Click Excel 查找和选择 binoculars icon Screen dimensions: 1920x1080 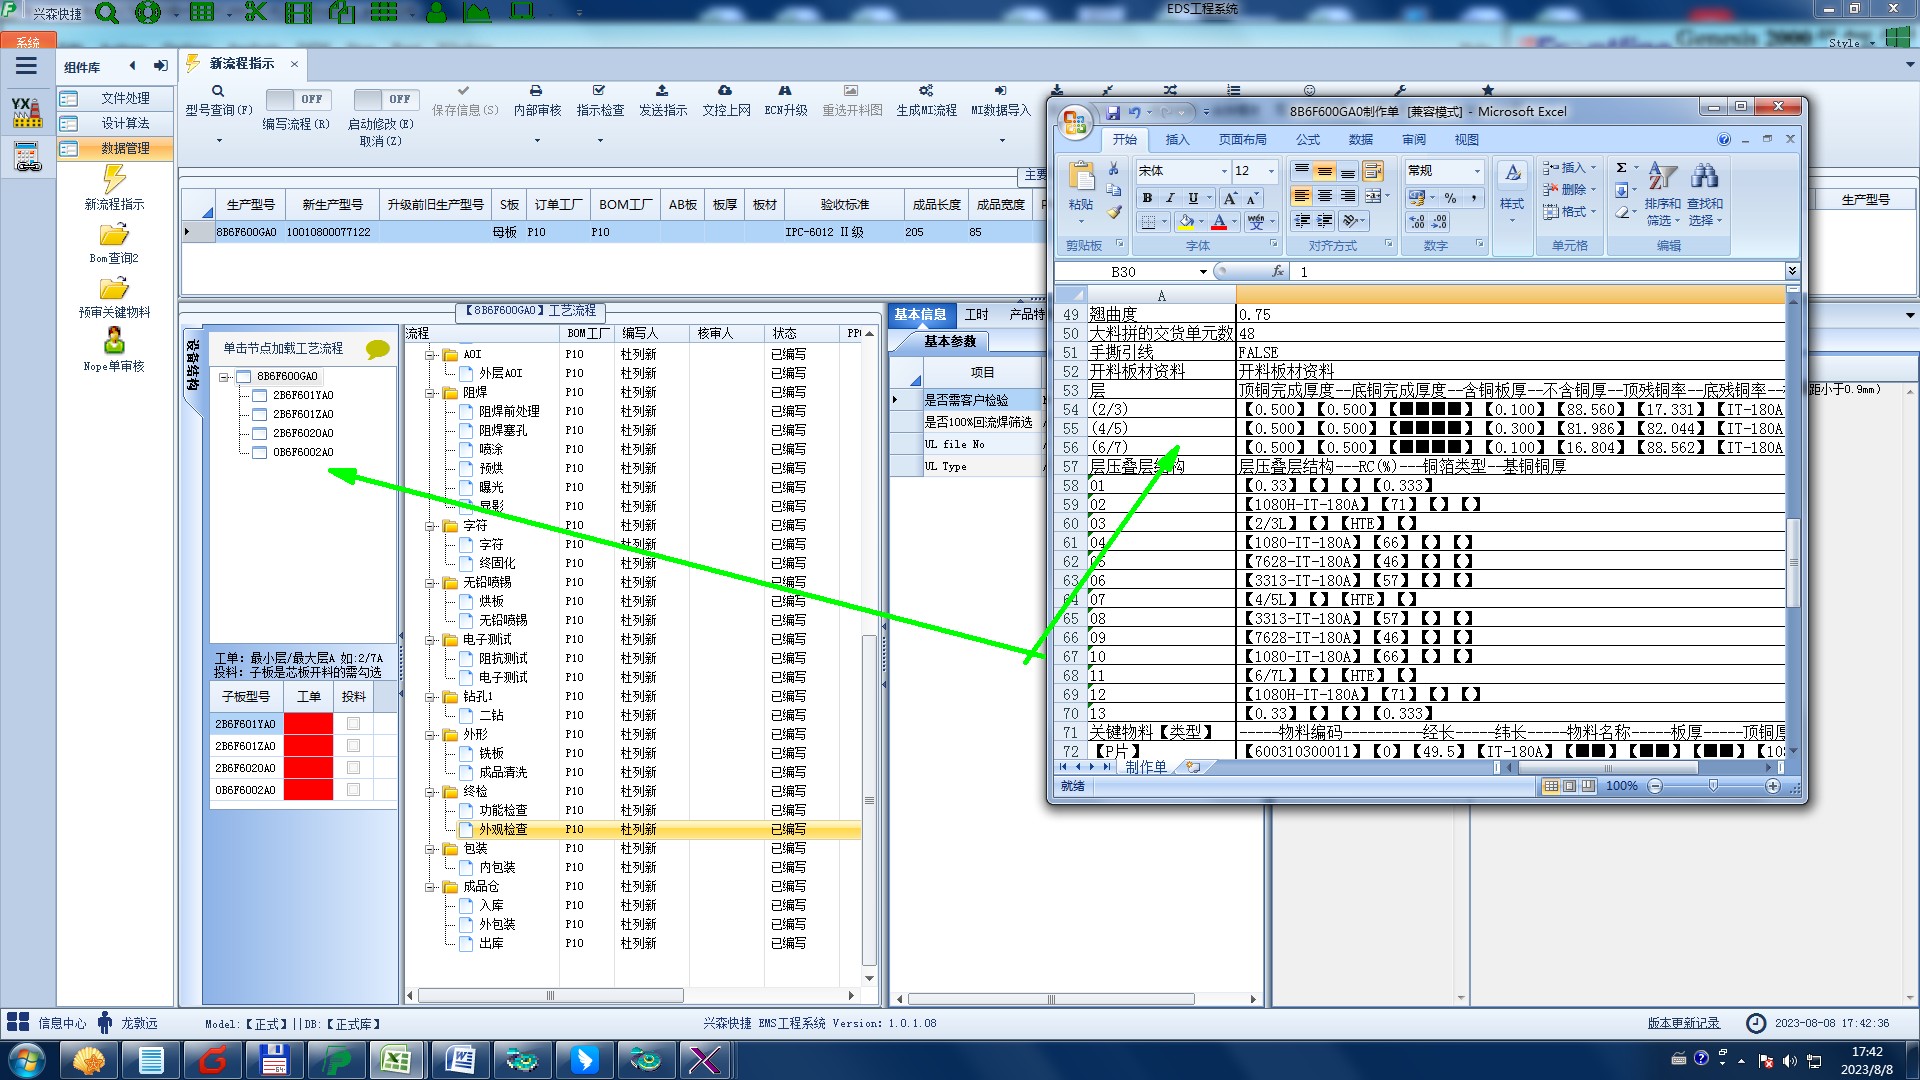point(1705,176)
